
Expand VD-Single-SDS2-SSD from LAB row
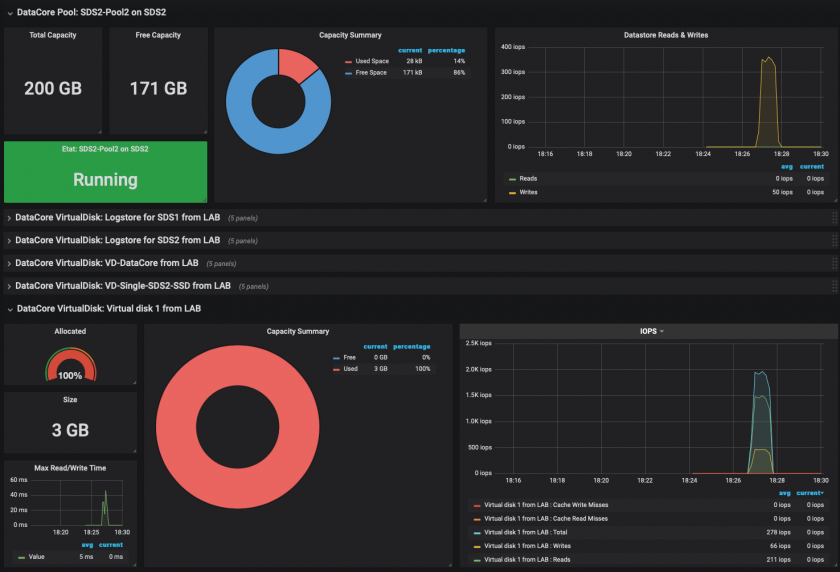(x=123, y=285)
